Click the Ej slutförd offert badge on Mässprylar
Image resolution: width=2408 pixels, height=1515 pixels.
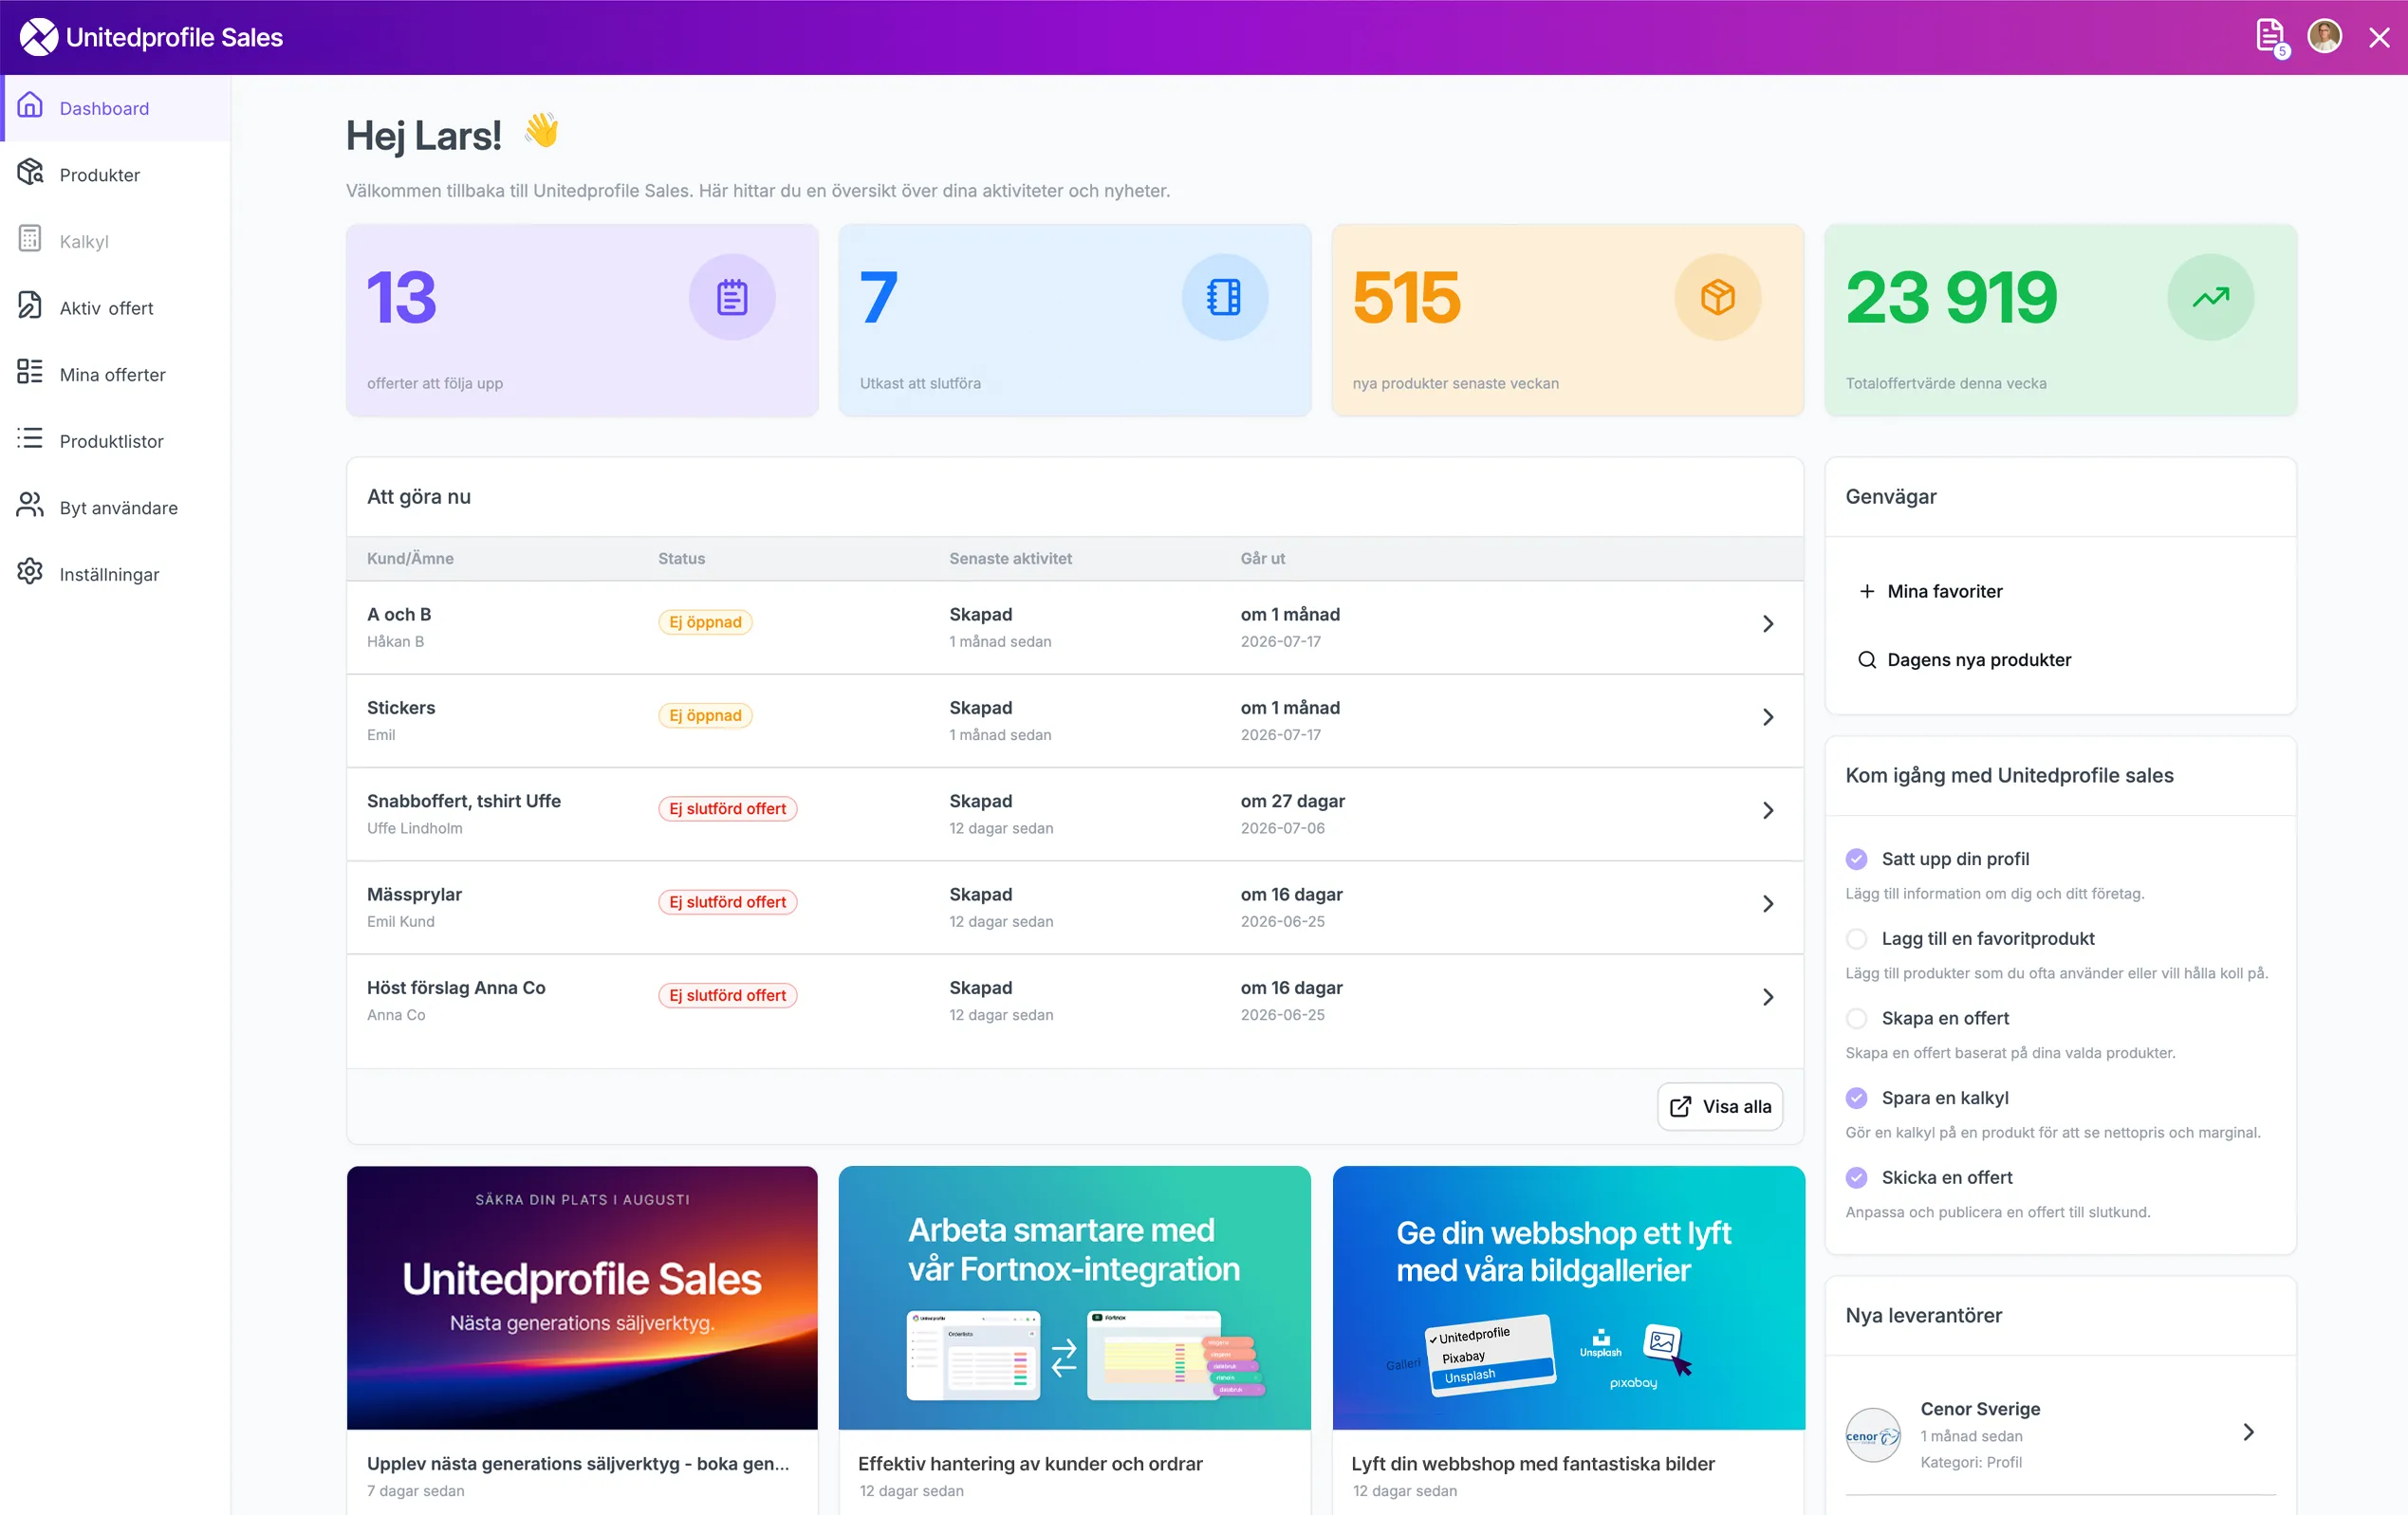728,902
